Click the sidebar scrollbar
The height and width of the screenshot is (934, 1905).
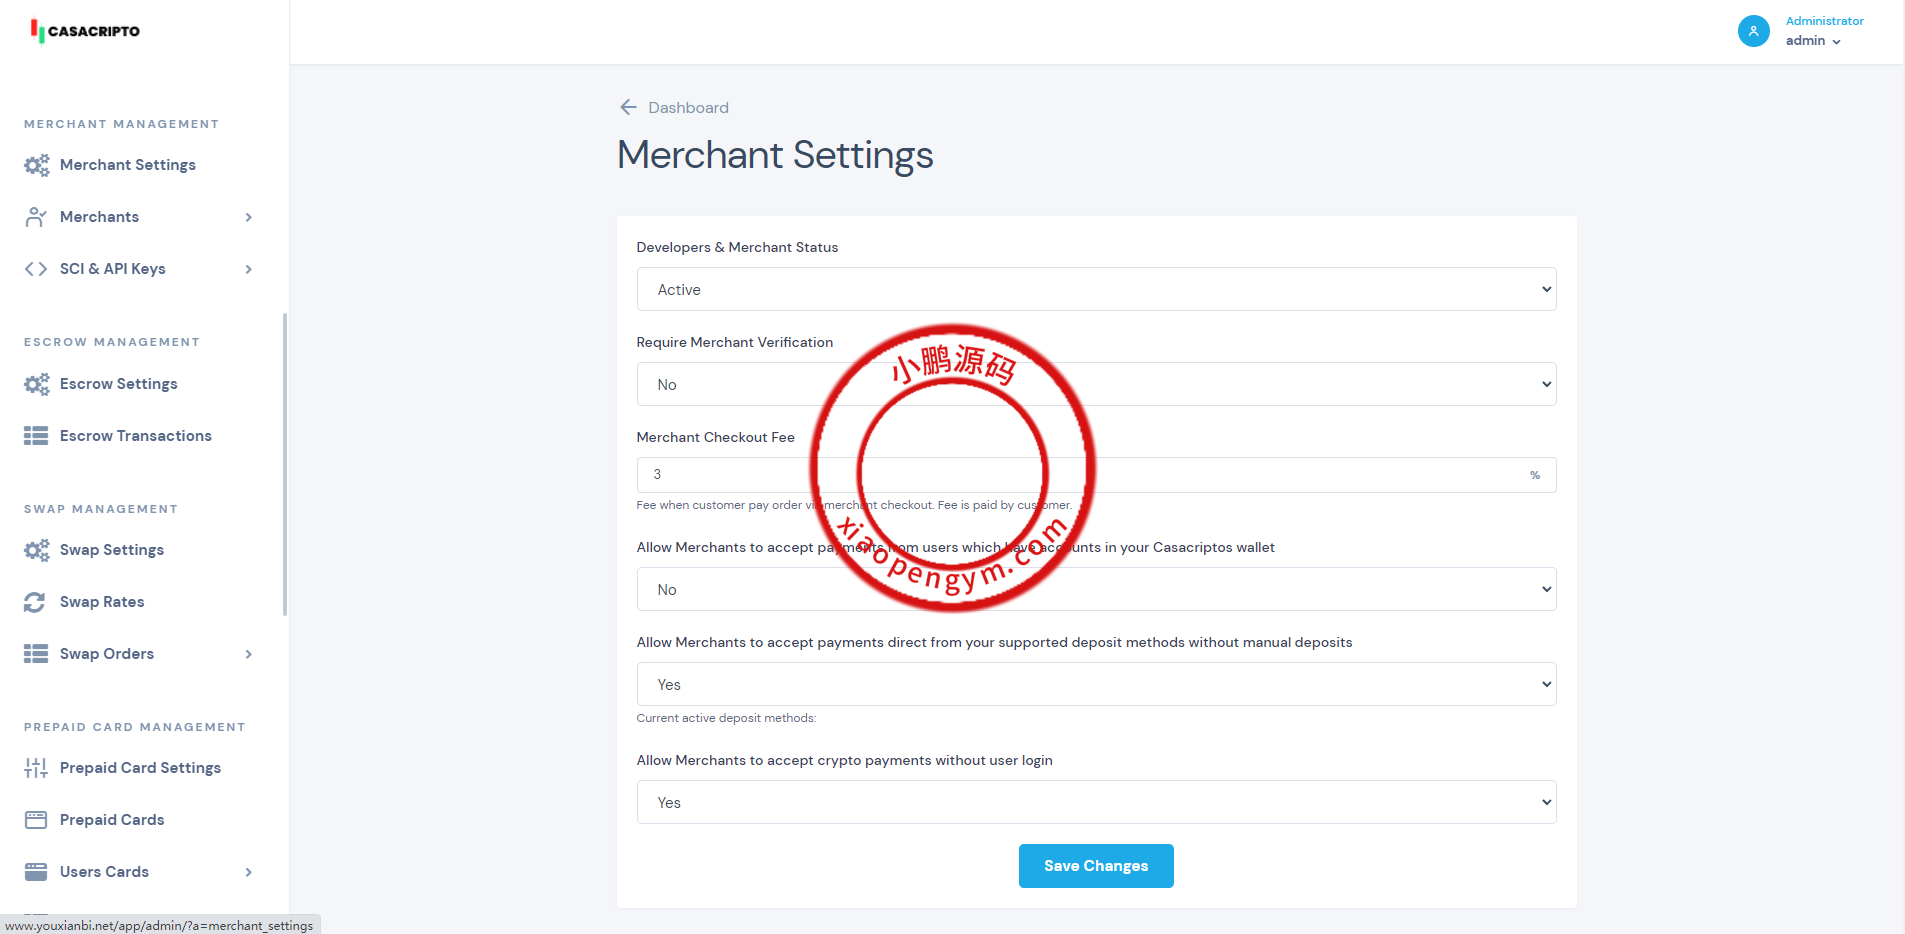pos(285,465)
